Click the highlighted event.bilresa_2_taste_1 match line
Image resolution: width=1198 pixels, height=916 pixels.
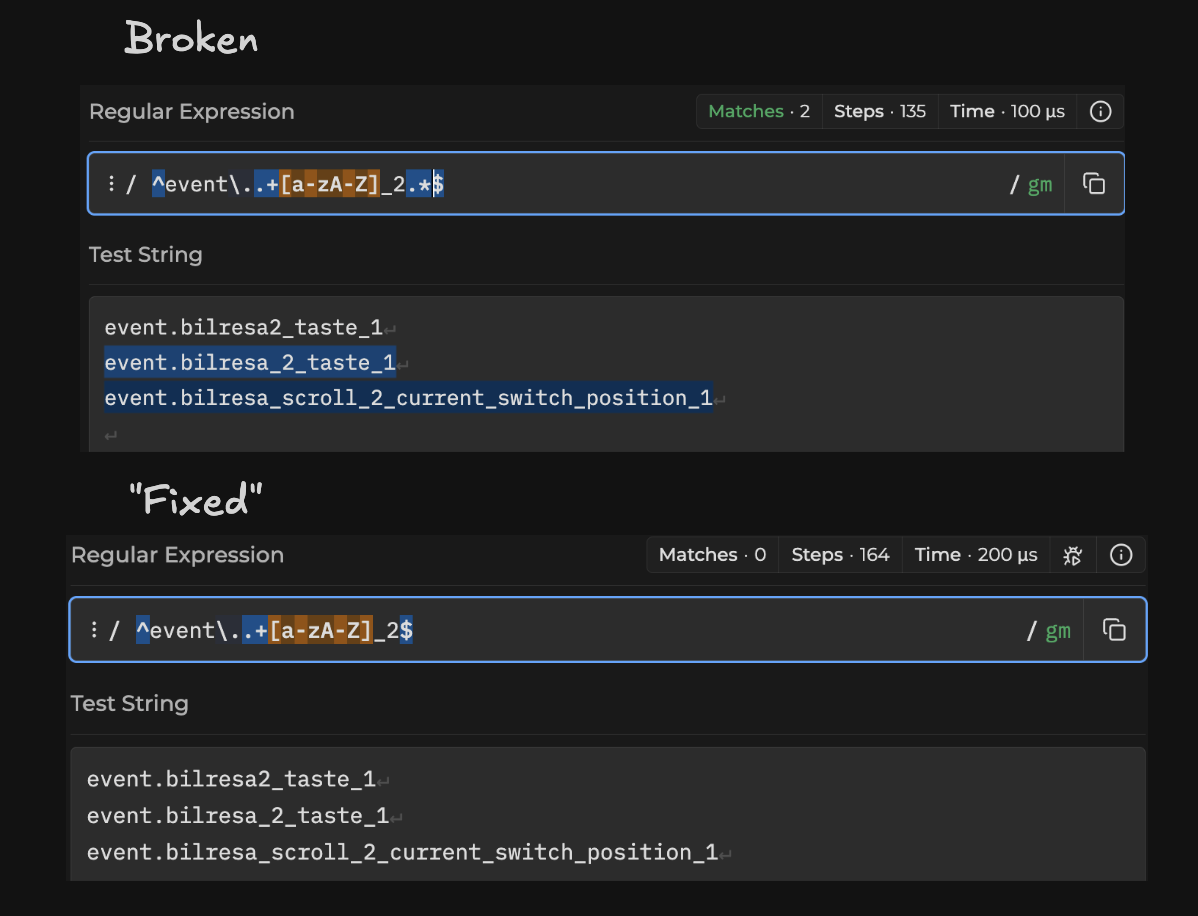[250, 362]
